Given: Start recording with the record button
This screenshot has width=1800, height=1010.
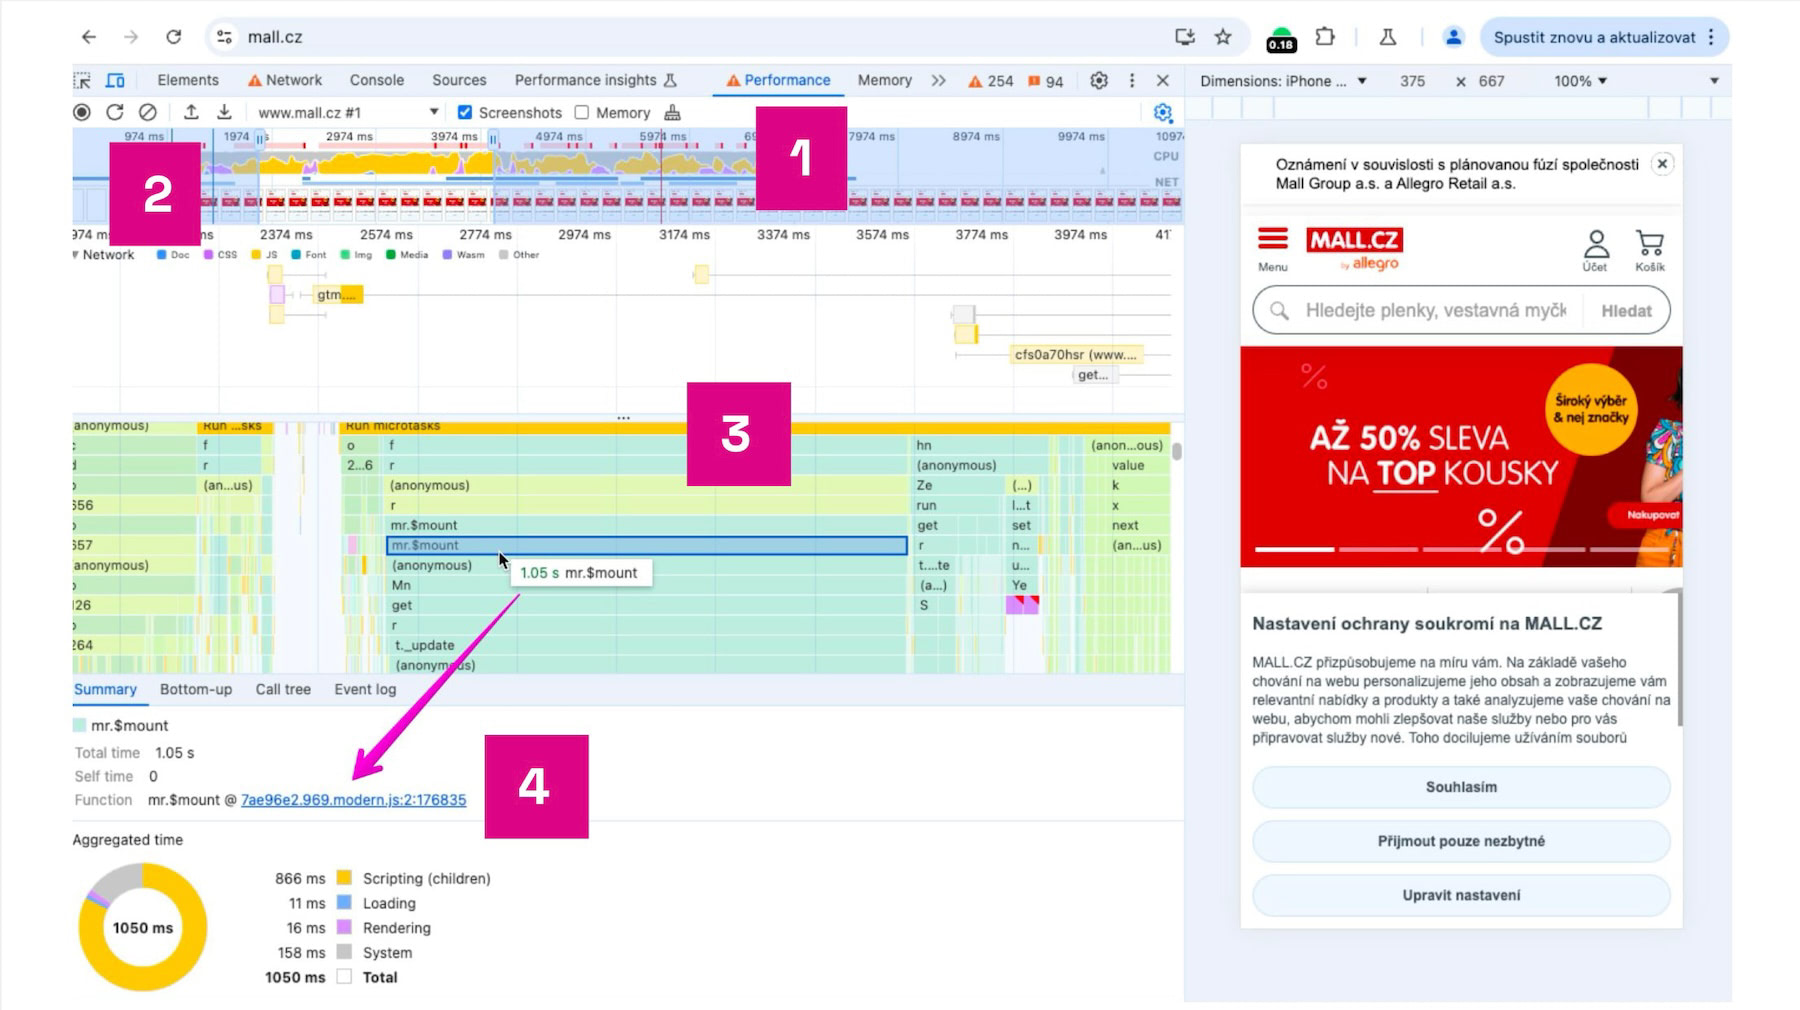Looking at the screenshot, I should 83,112.
